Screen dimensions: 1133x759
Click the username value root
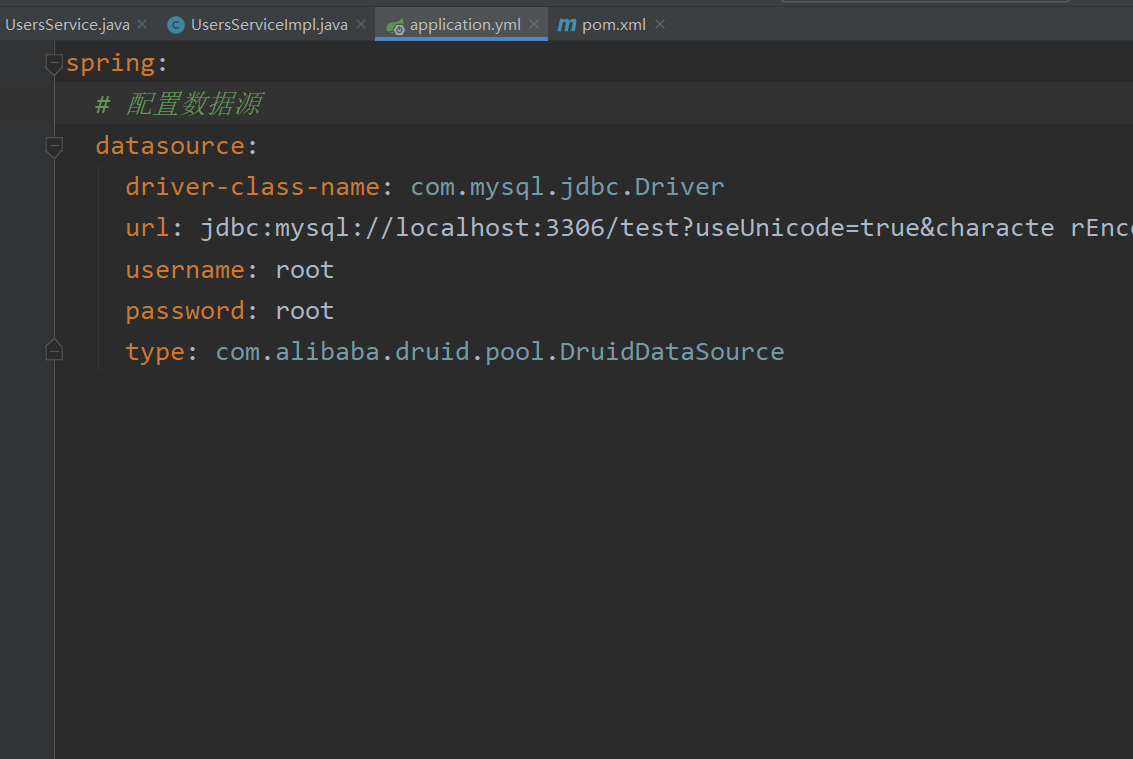coord(304,270)
